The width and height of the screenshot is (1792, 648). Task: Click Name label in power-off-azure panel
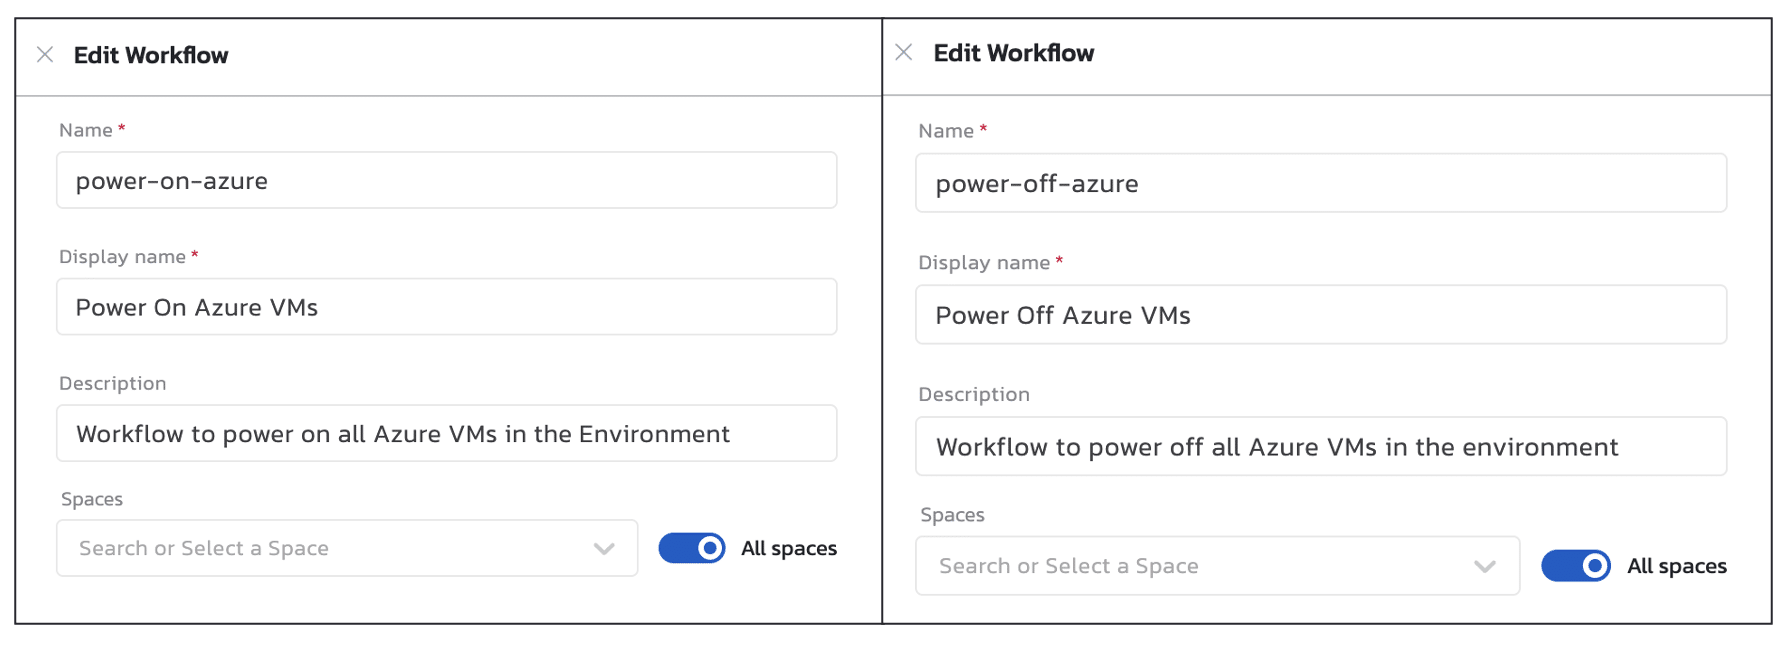point(946,131)
